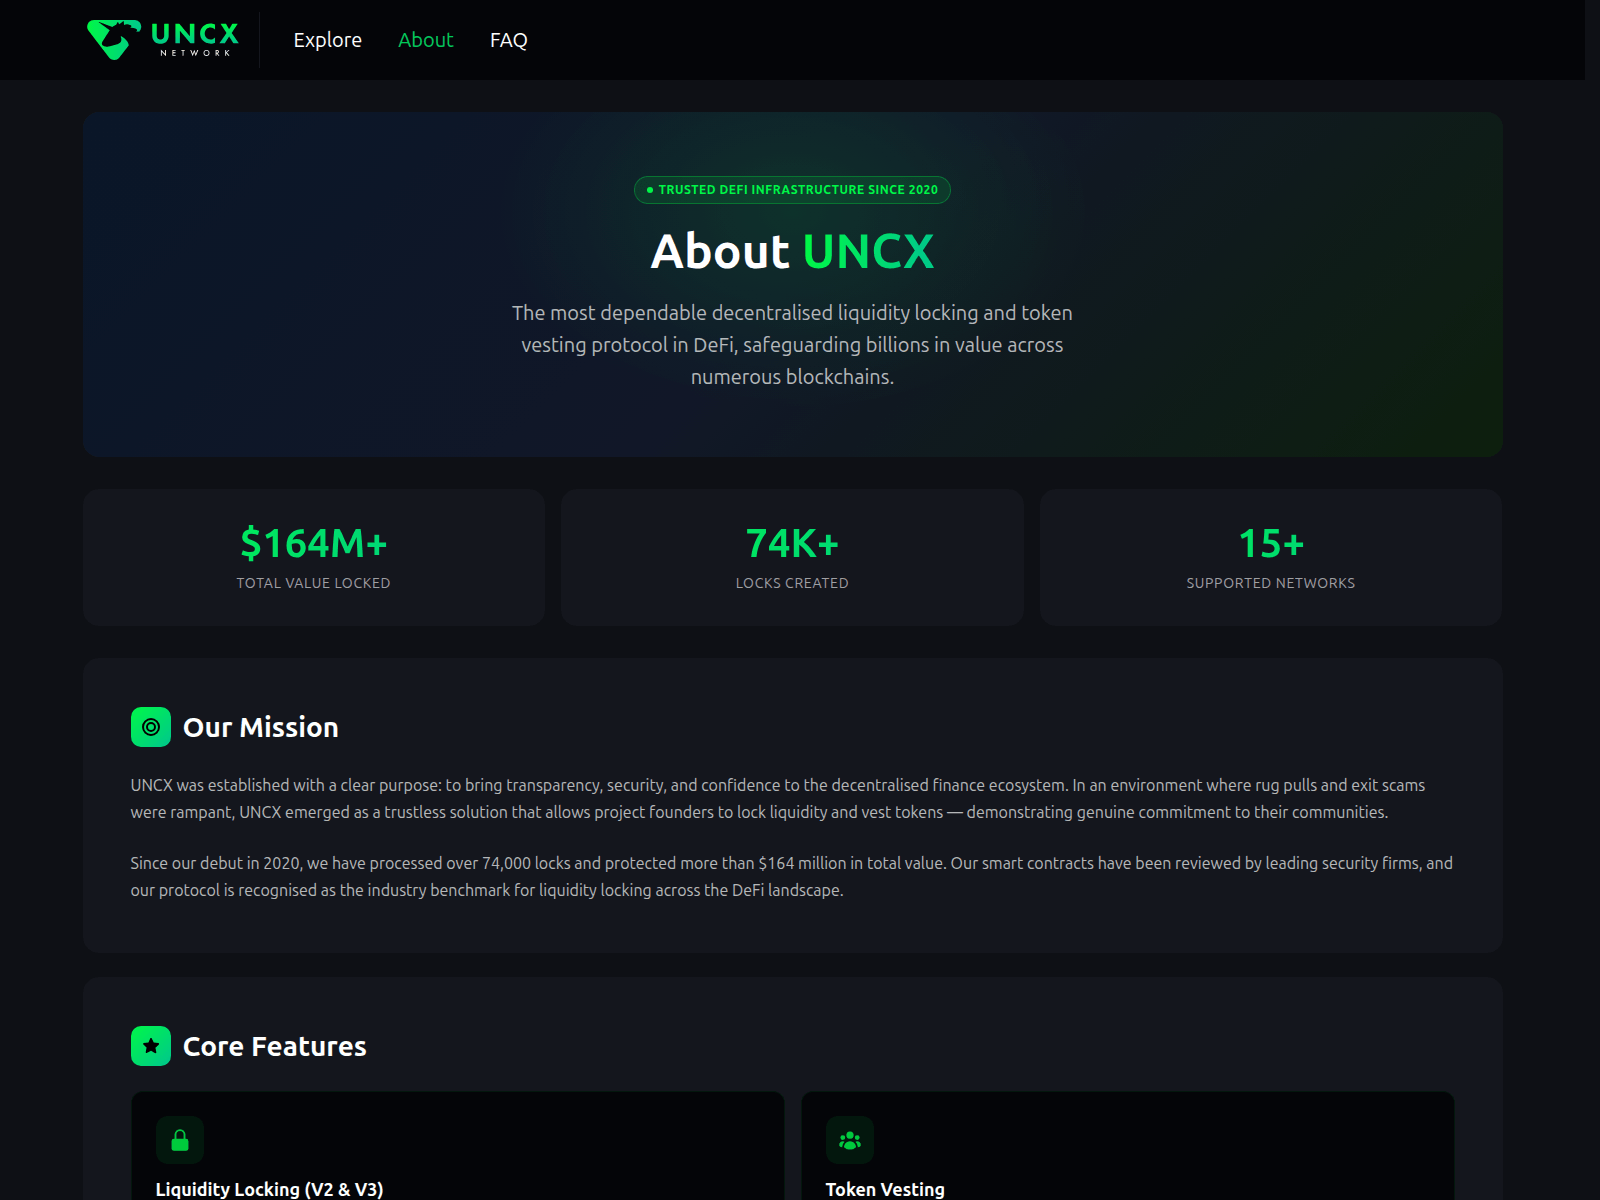Click the paragraph starting 'Since our debut in 2020'
Image resolution: width=1600 pixels, height=1200 pixels.
(792, 877)
